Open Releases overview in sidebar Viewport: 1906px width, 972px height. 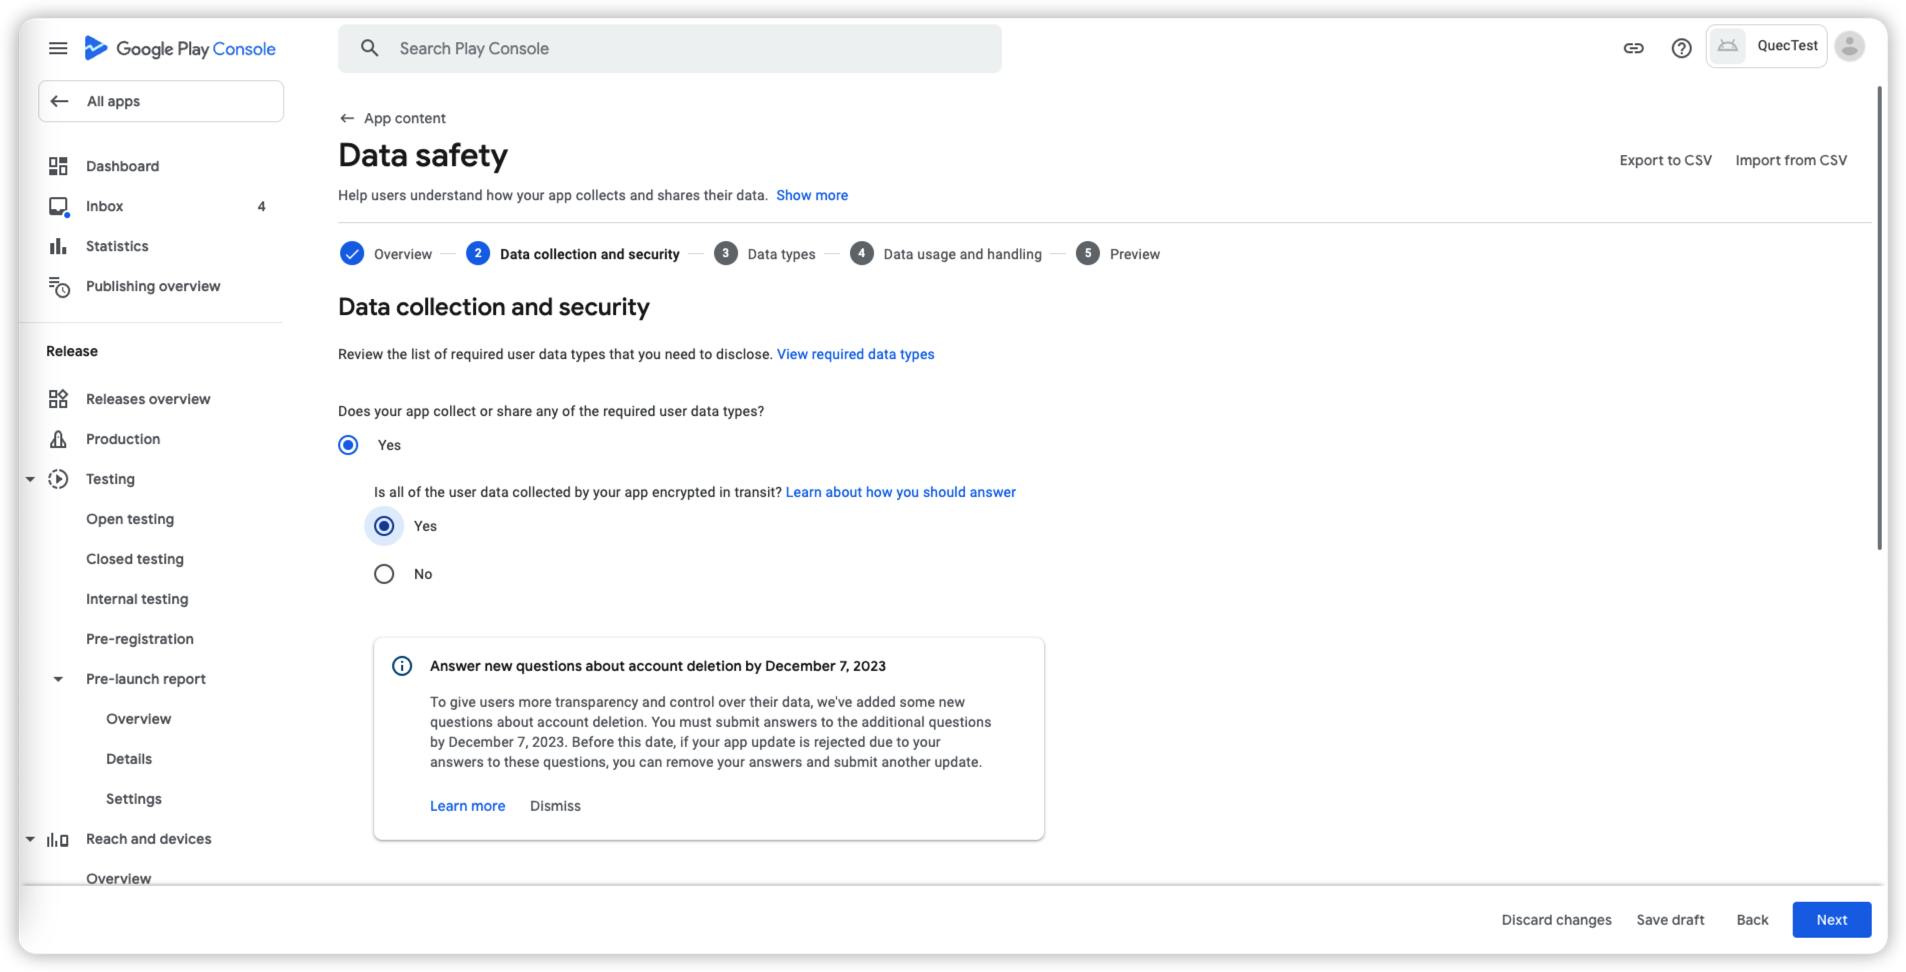pos(148,399)
